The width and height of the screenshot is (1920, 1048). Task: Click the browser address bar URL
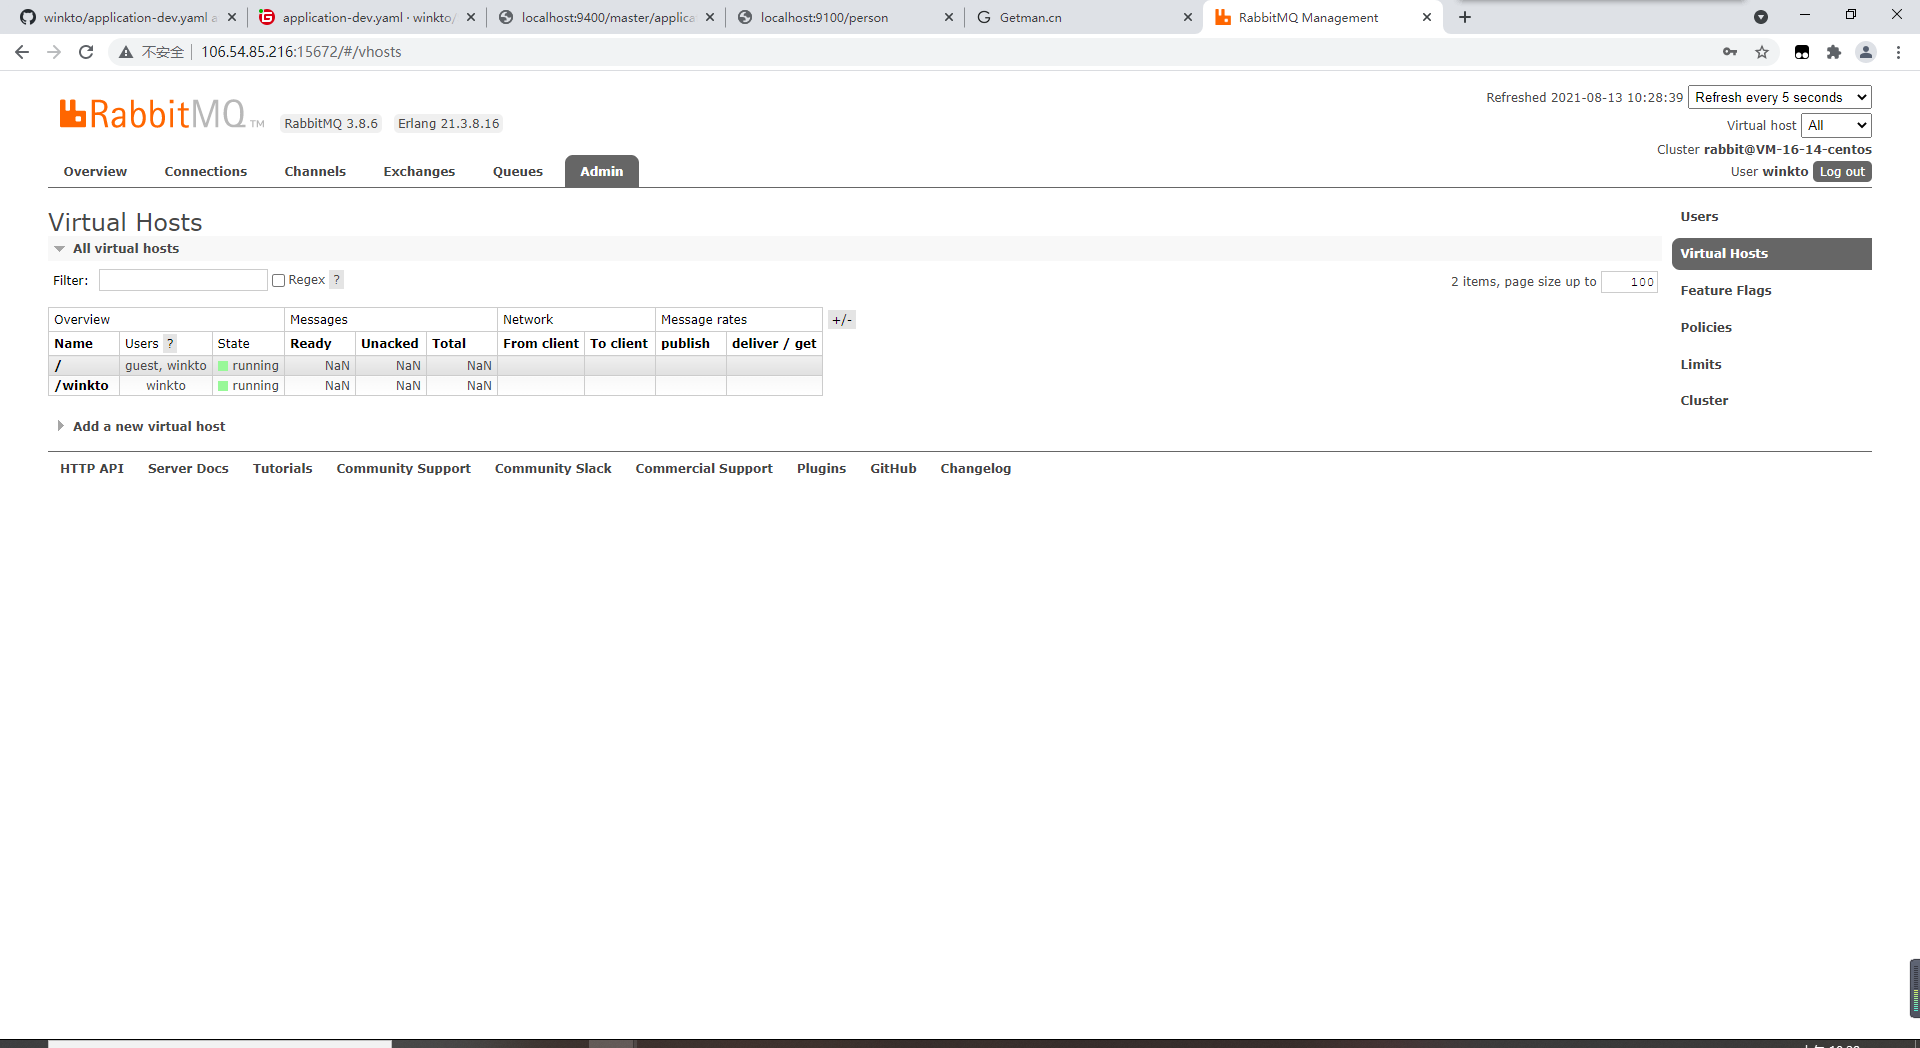pyautogui.click(x=301, y=52)
